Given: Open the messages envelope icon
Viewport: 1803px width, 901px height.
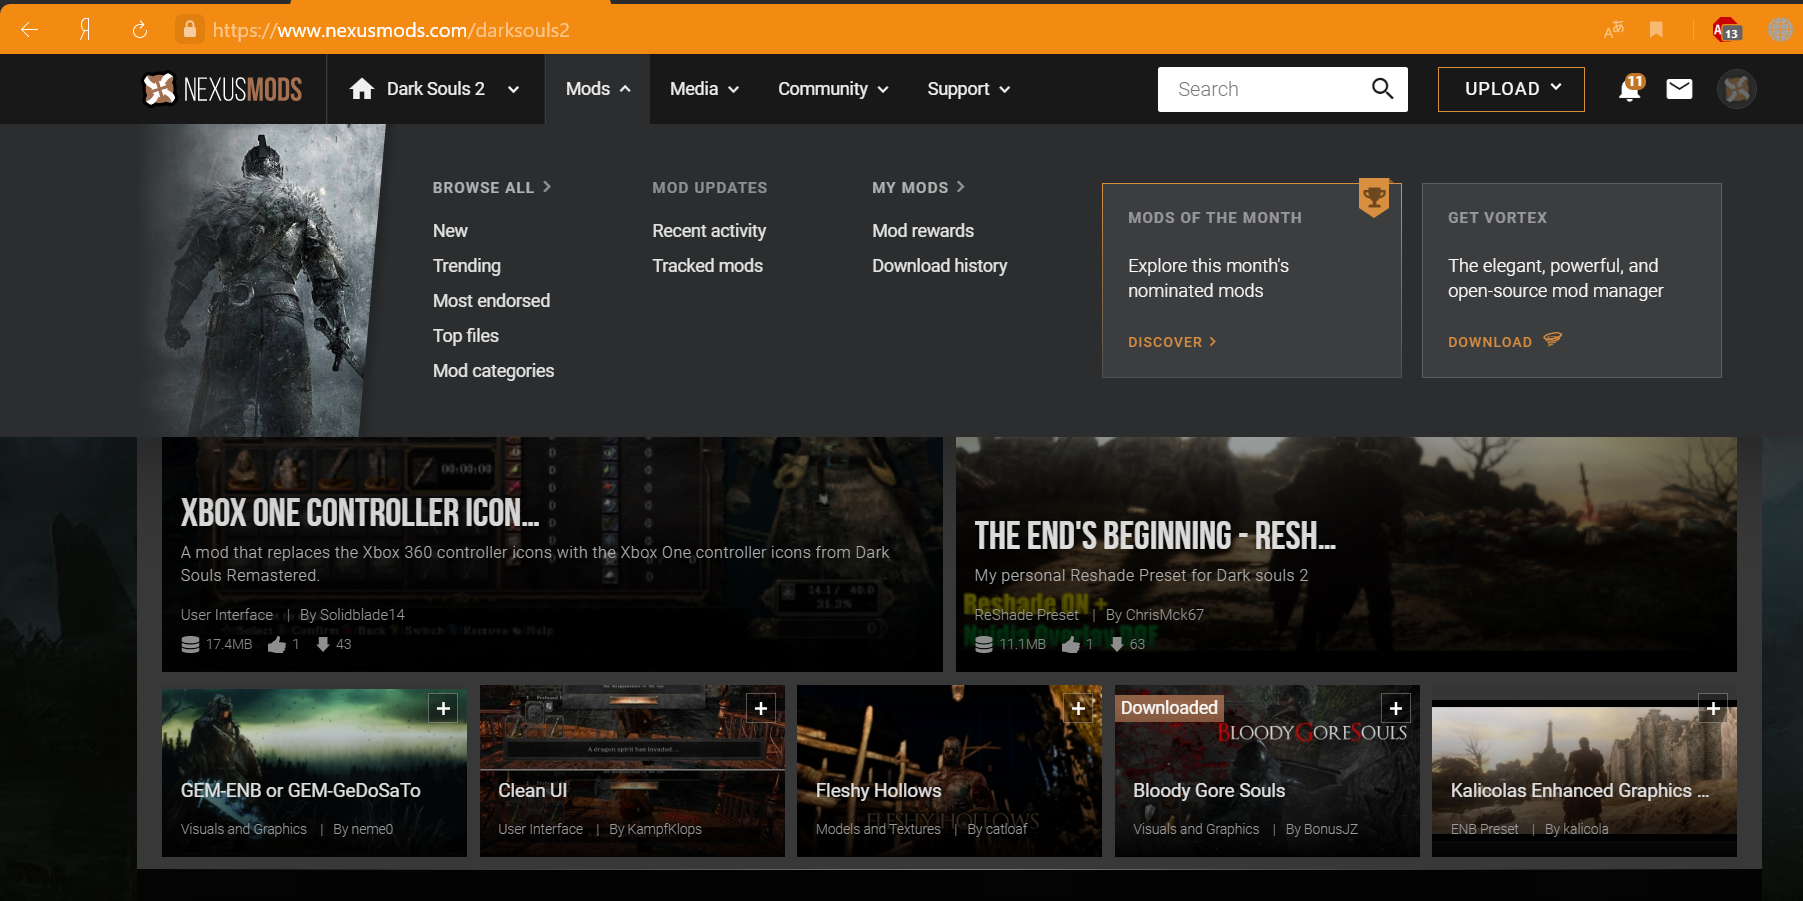Looking at the screenshot, I should 1680,89.
